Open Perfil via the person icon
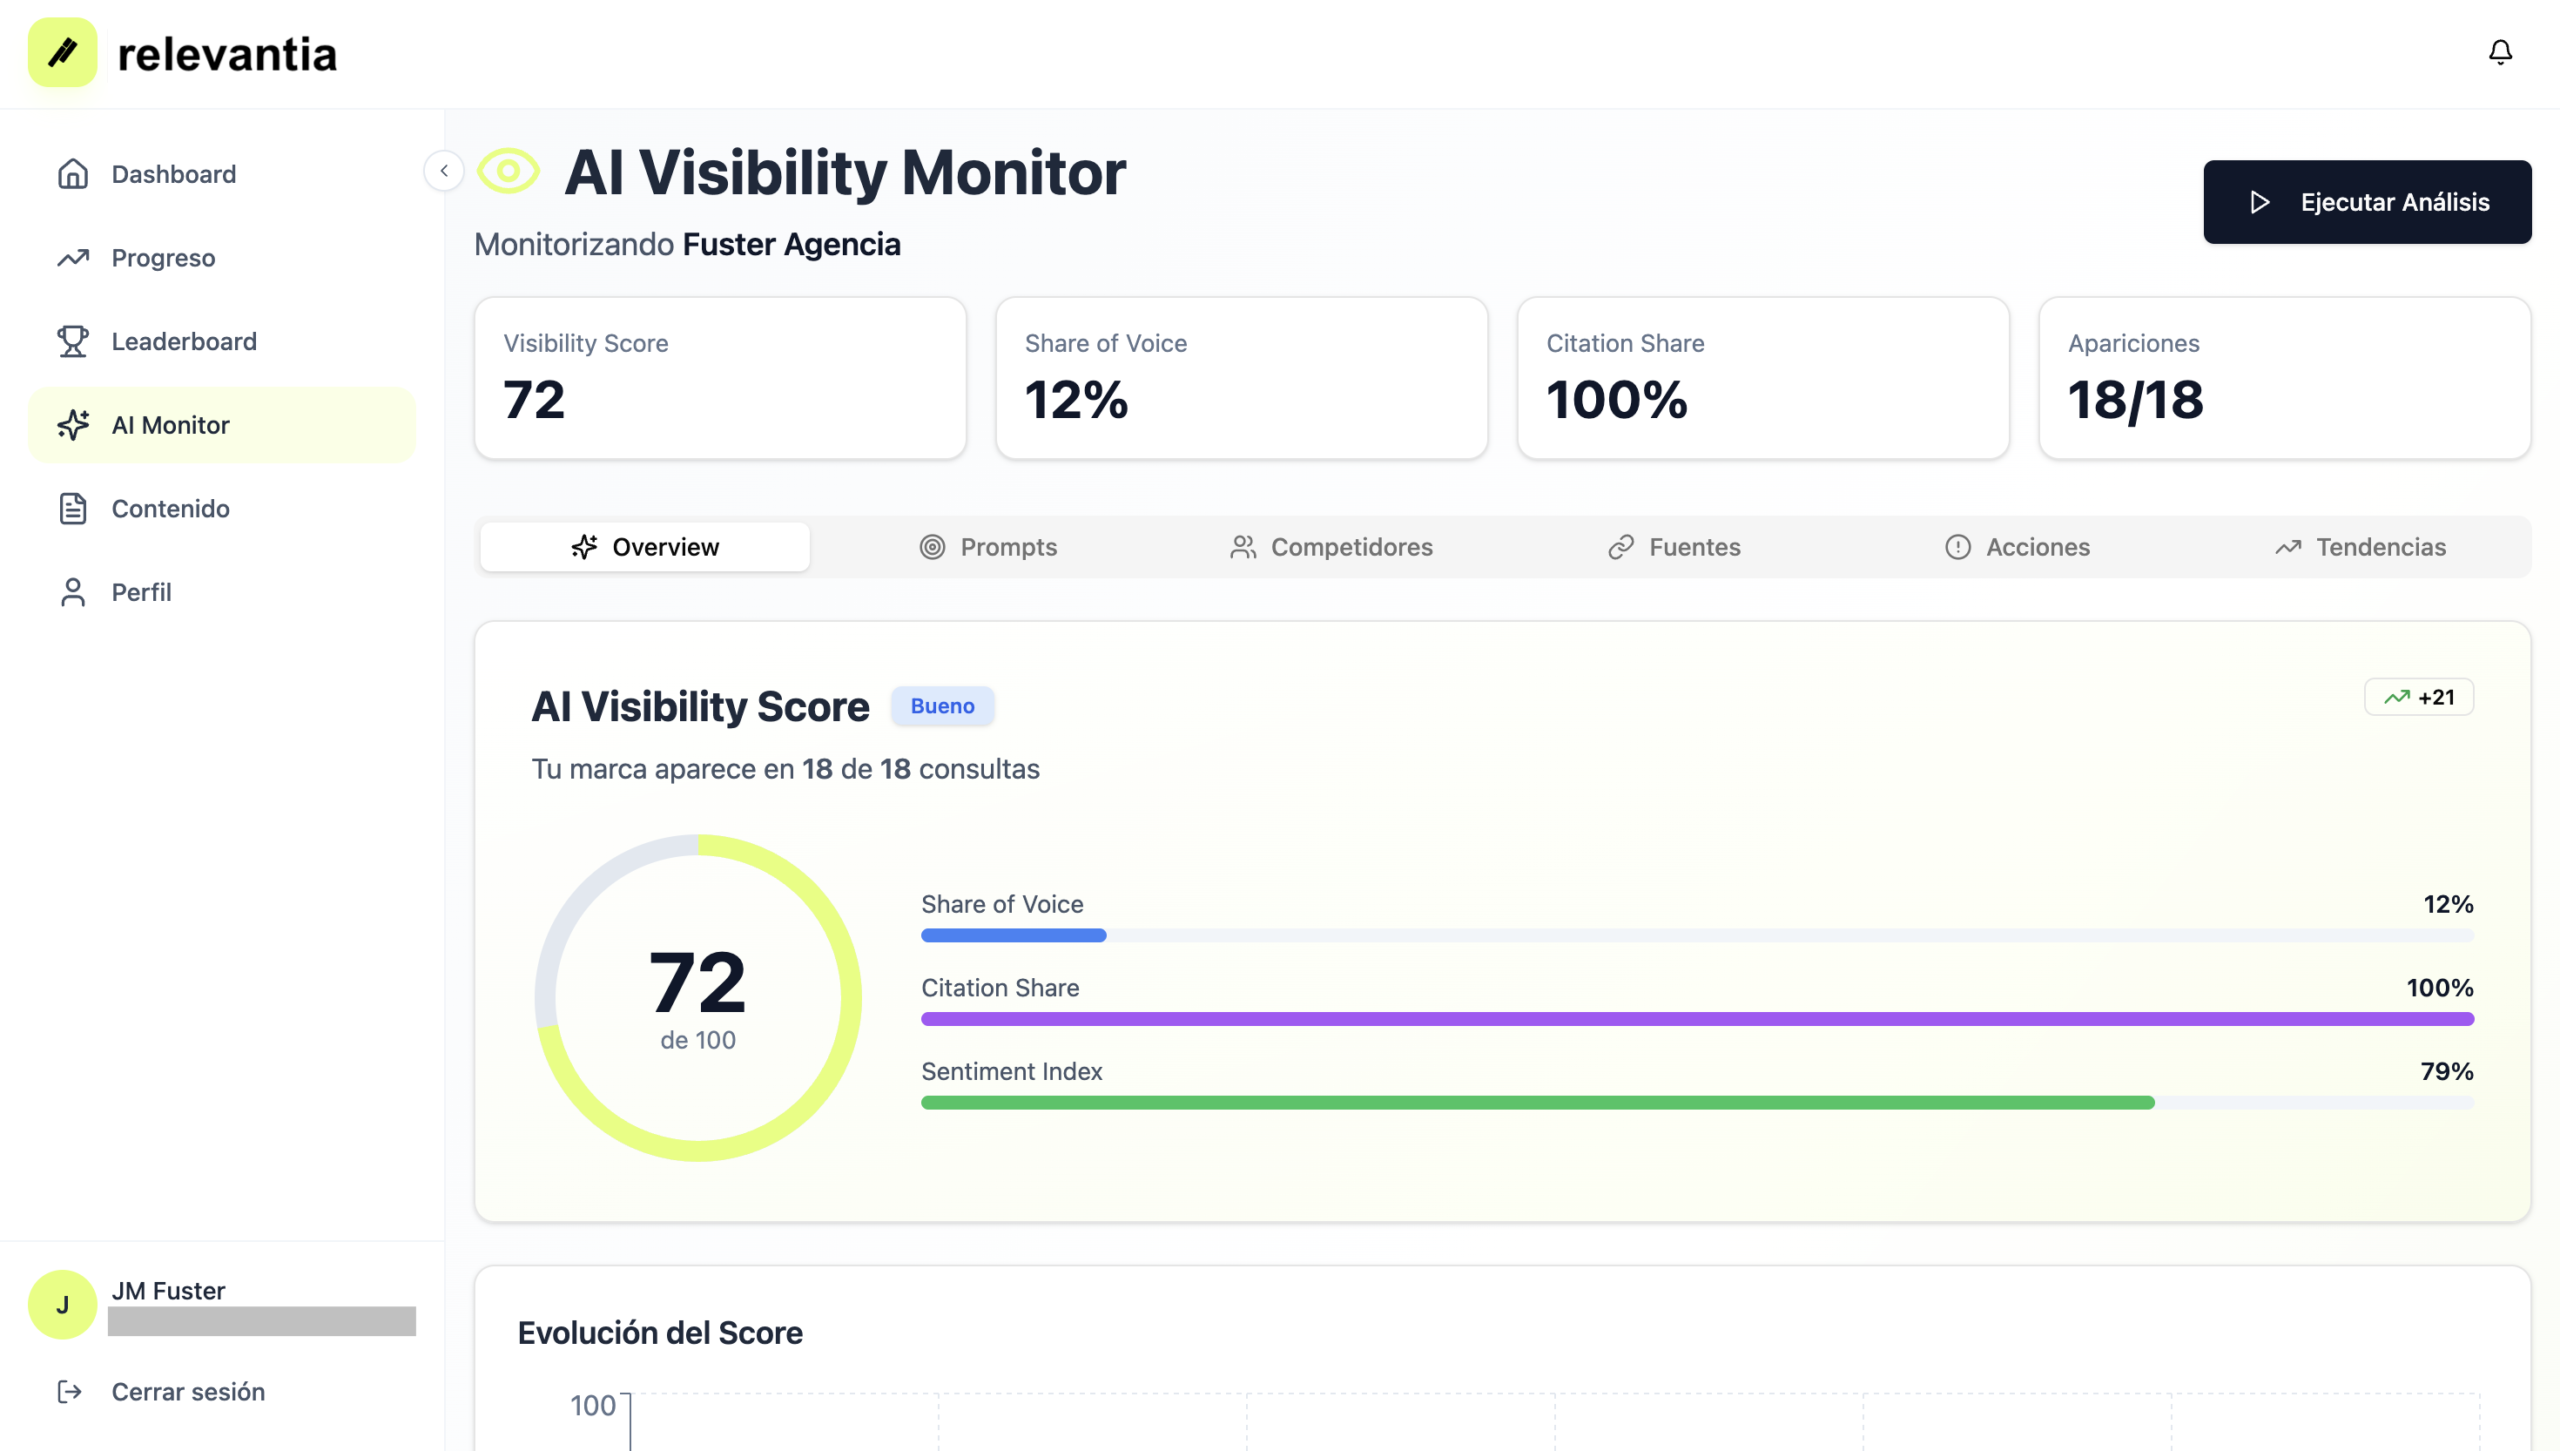The width and height of the screenshot is (2560, 1451). [x=73, y=592]
